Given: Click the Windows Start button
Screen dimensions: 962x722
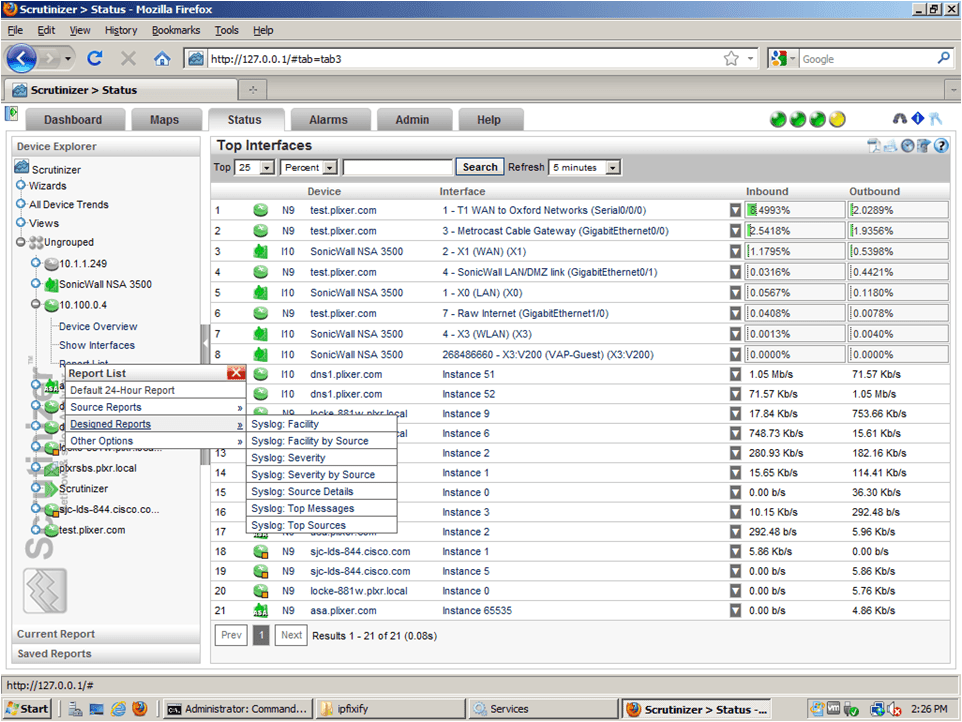Looking at the screenshot, I should coord(27,709).
